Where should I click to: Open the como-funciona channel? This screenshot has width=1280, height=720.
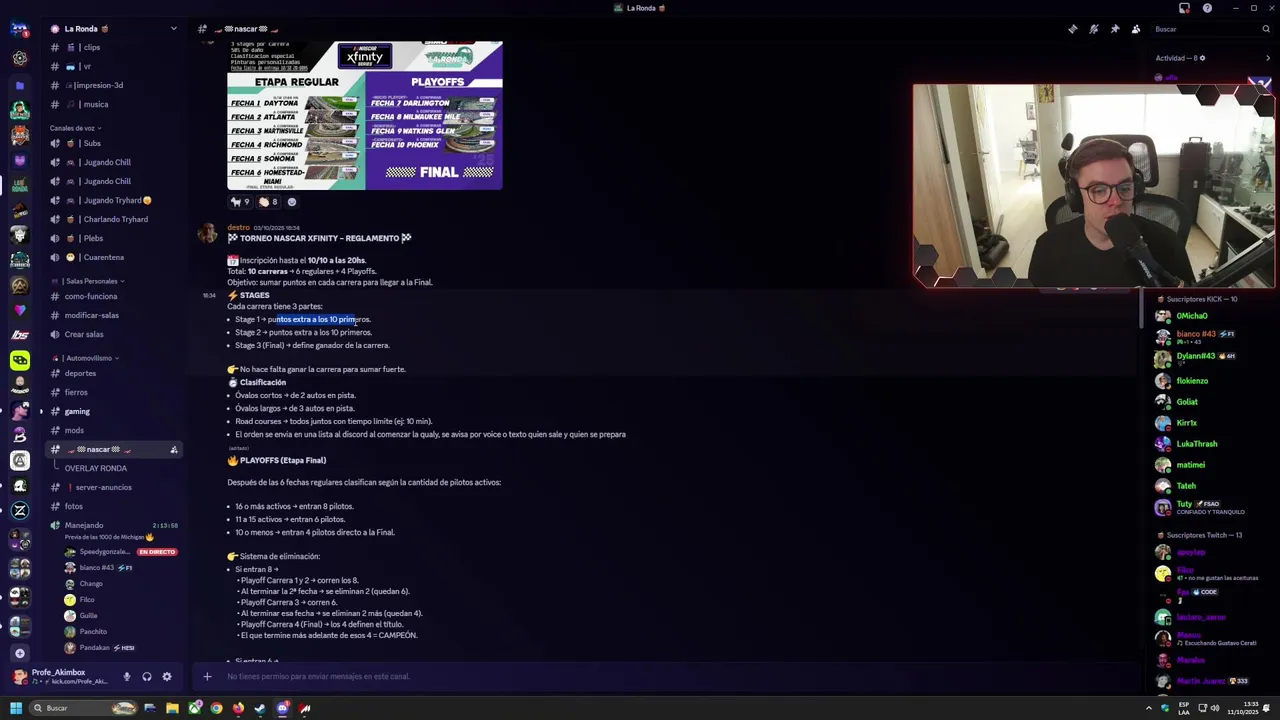tap(115, 296)
